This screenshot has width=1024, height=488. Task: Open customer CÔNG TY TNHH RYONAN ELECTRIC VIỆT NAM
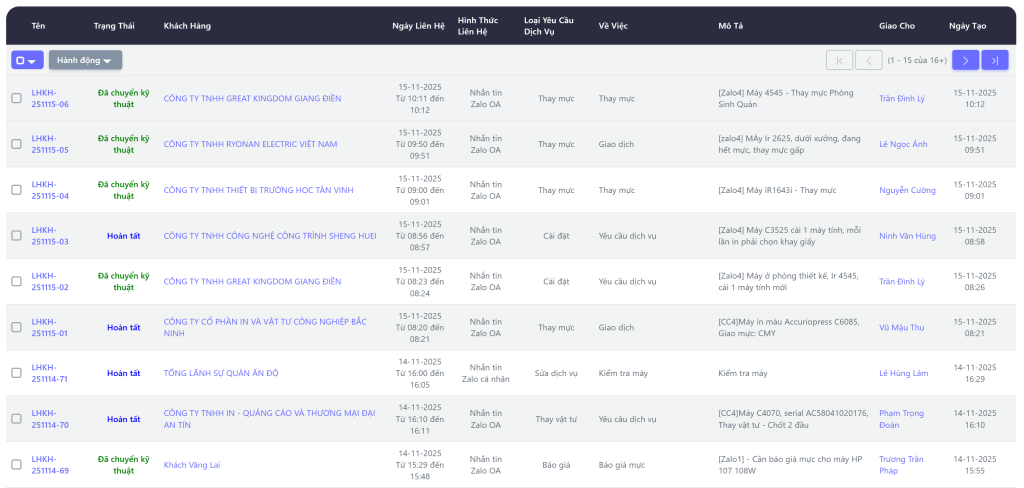[250, 144]
